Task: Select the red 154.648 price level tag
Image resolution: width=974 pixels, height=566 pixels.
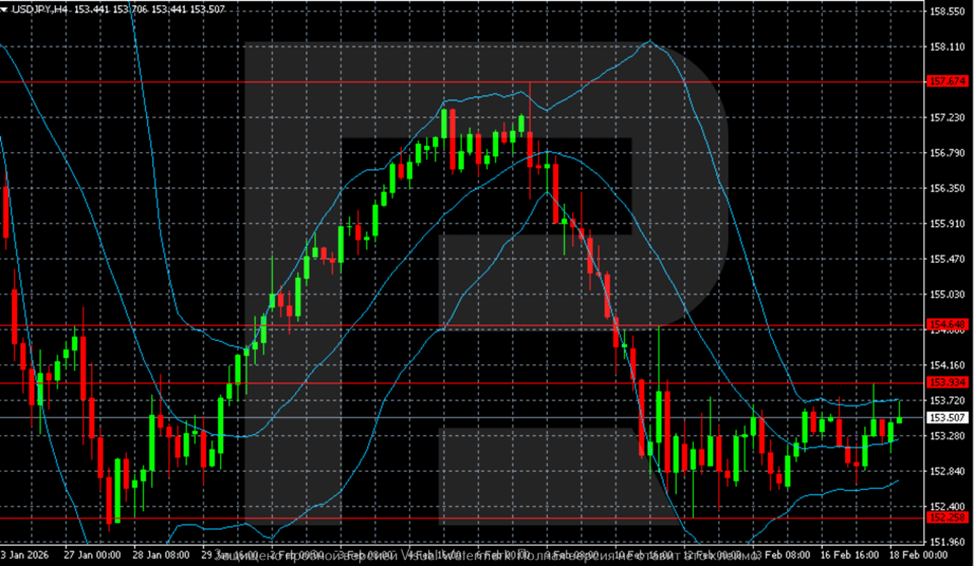Action: pos(947,325)
